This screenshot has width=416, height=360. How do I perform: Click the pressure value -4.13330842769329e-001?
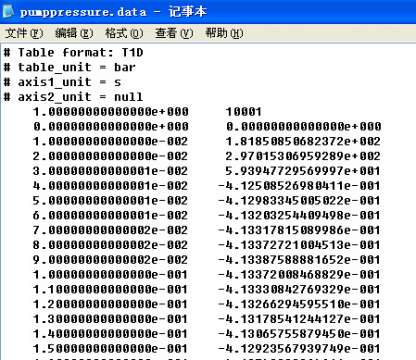pos(299,289)
